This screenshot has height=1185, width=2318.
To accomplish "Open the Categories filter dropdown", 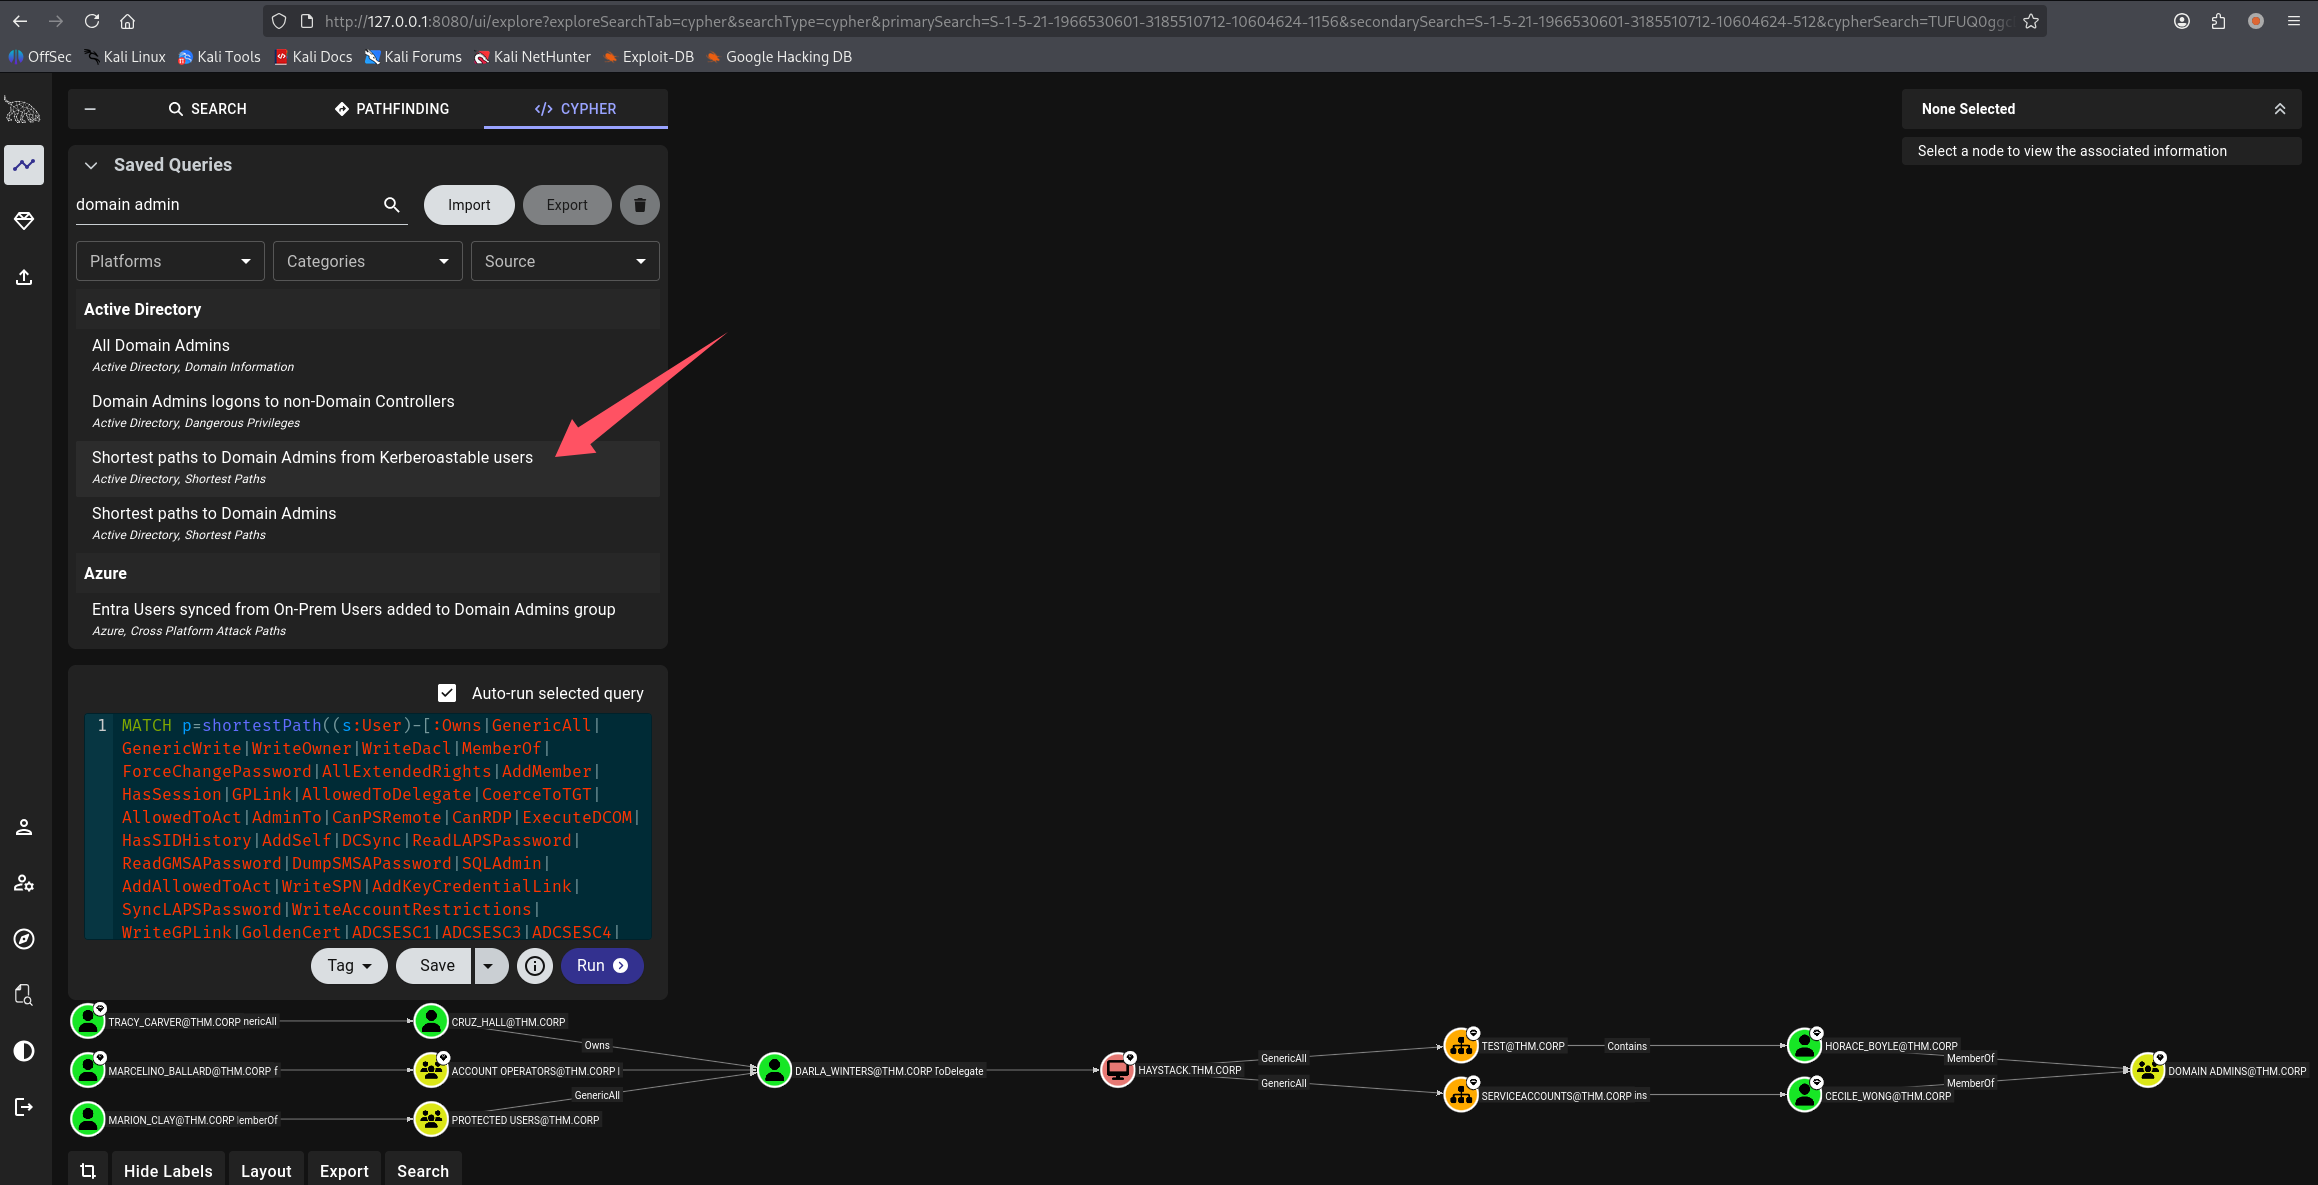I will (367, 261).
